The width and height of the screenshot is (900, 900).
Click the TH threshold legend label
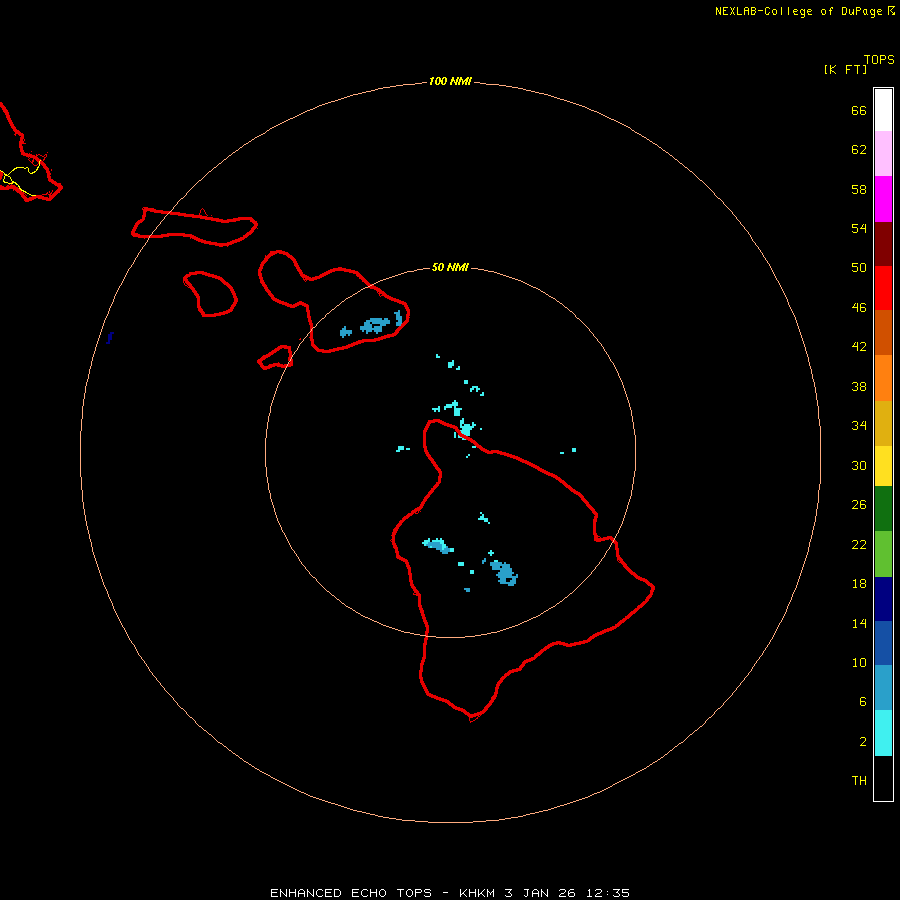click(859, 780)
